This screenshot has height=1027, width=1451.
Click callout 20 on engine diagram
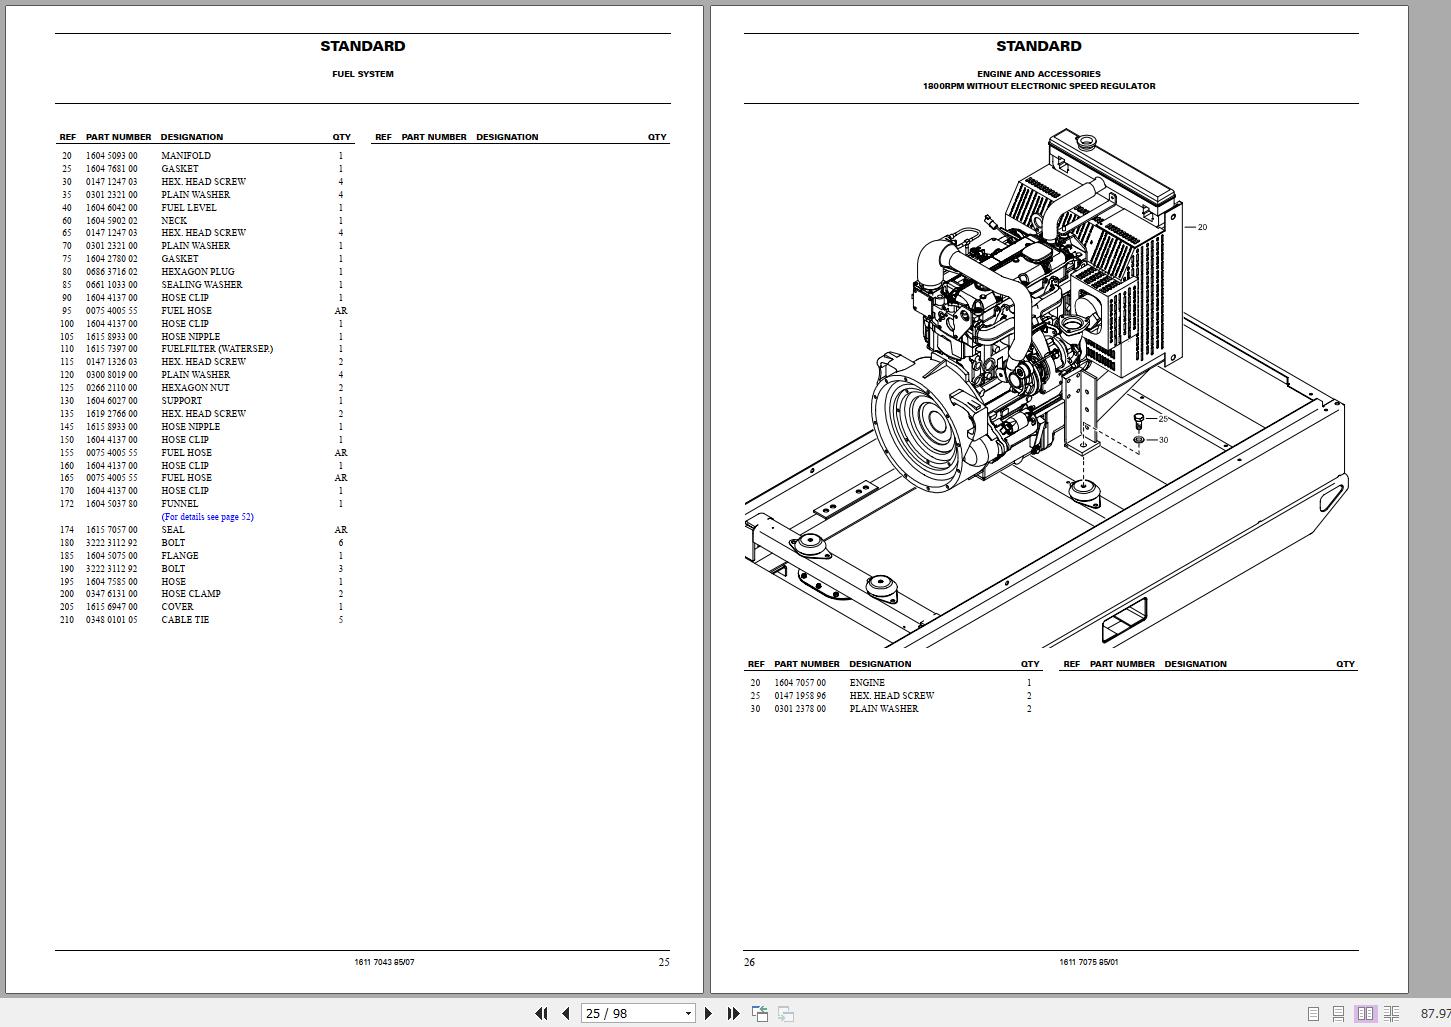(1202, 227)
